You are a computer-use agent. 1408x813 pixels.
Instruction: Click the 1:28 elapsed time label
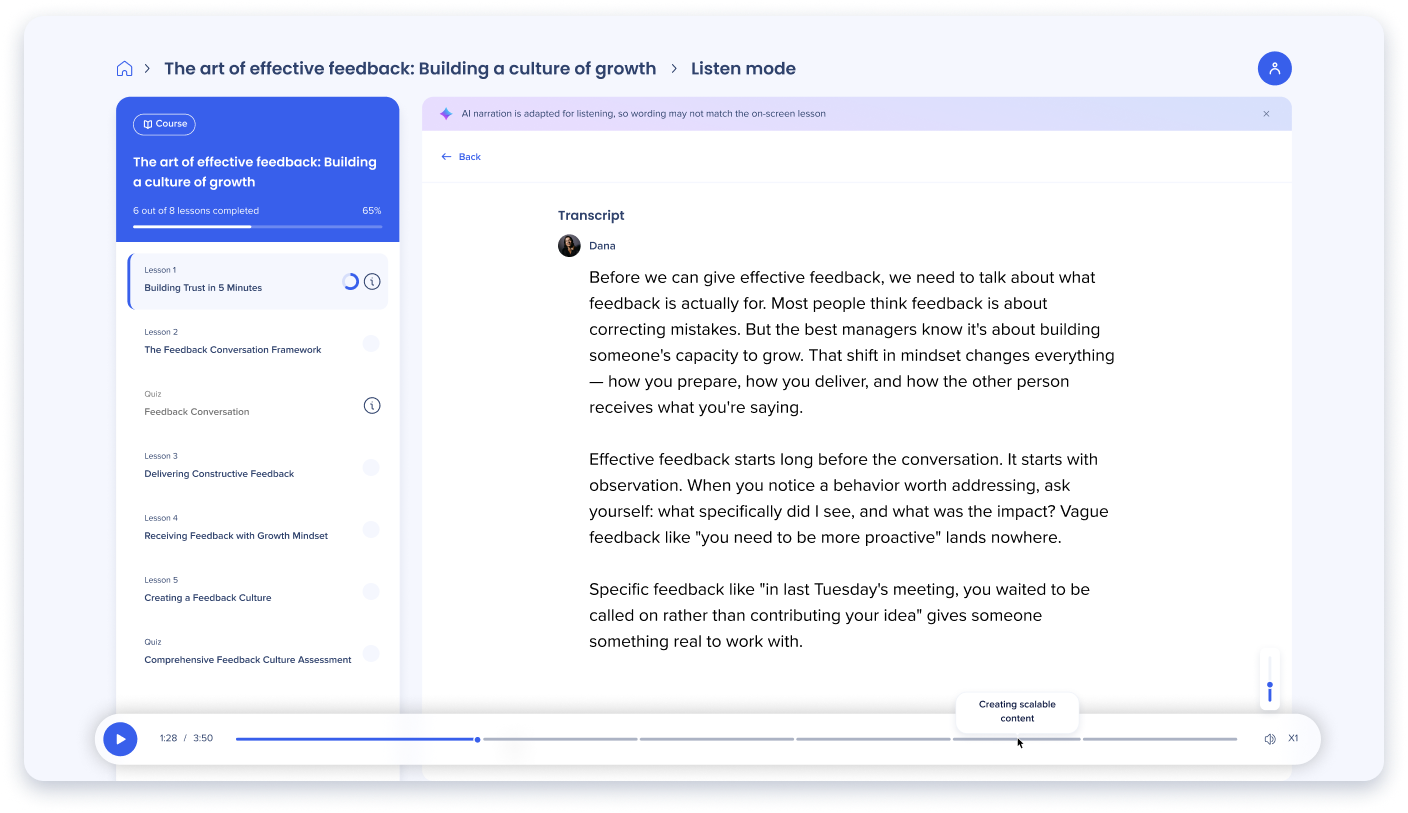pyautogui.click(x=168, y=739)
